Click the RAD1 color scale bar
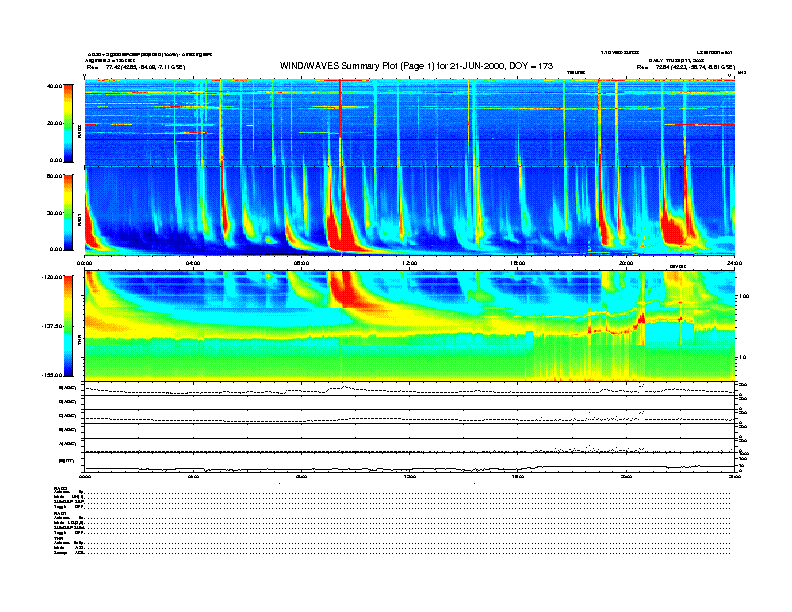 coord(69,211)
